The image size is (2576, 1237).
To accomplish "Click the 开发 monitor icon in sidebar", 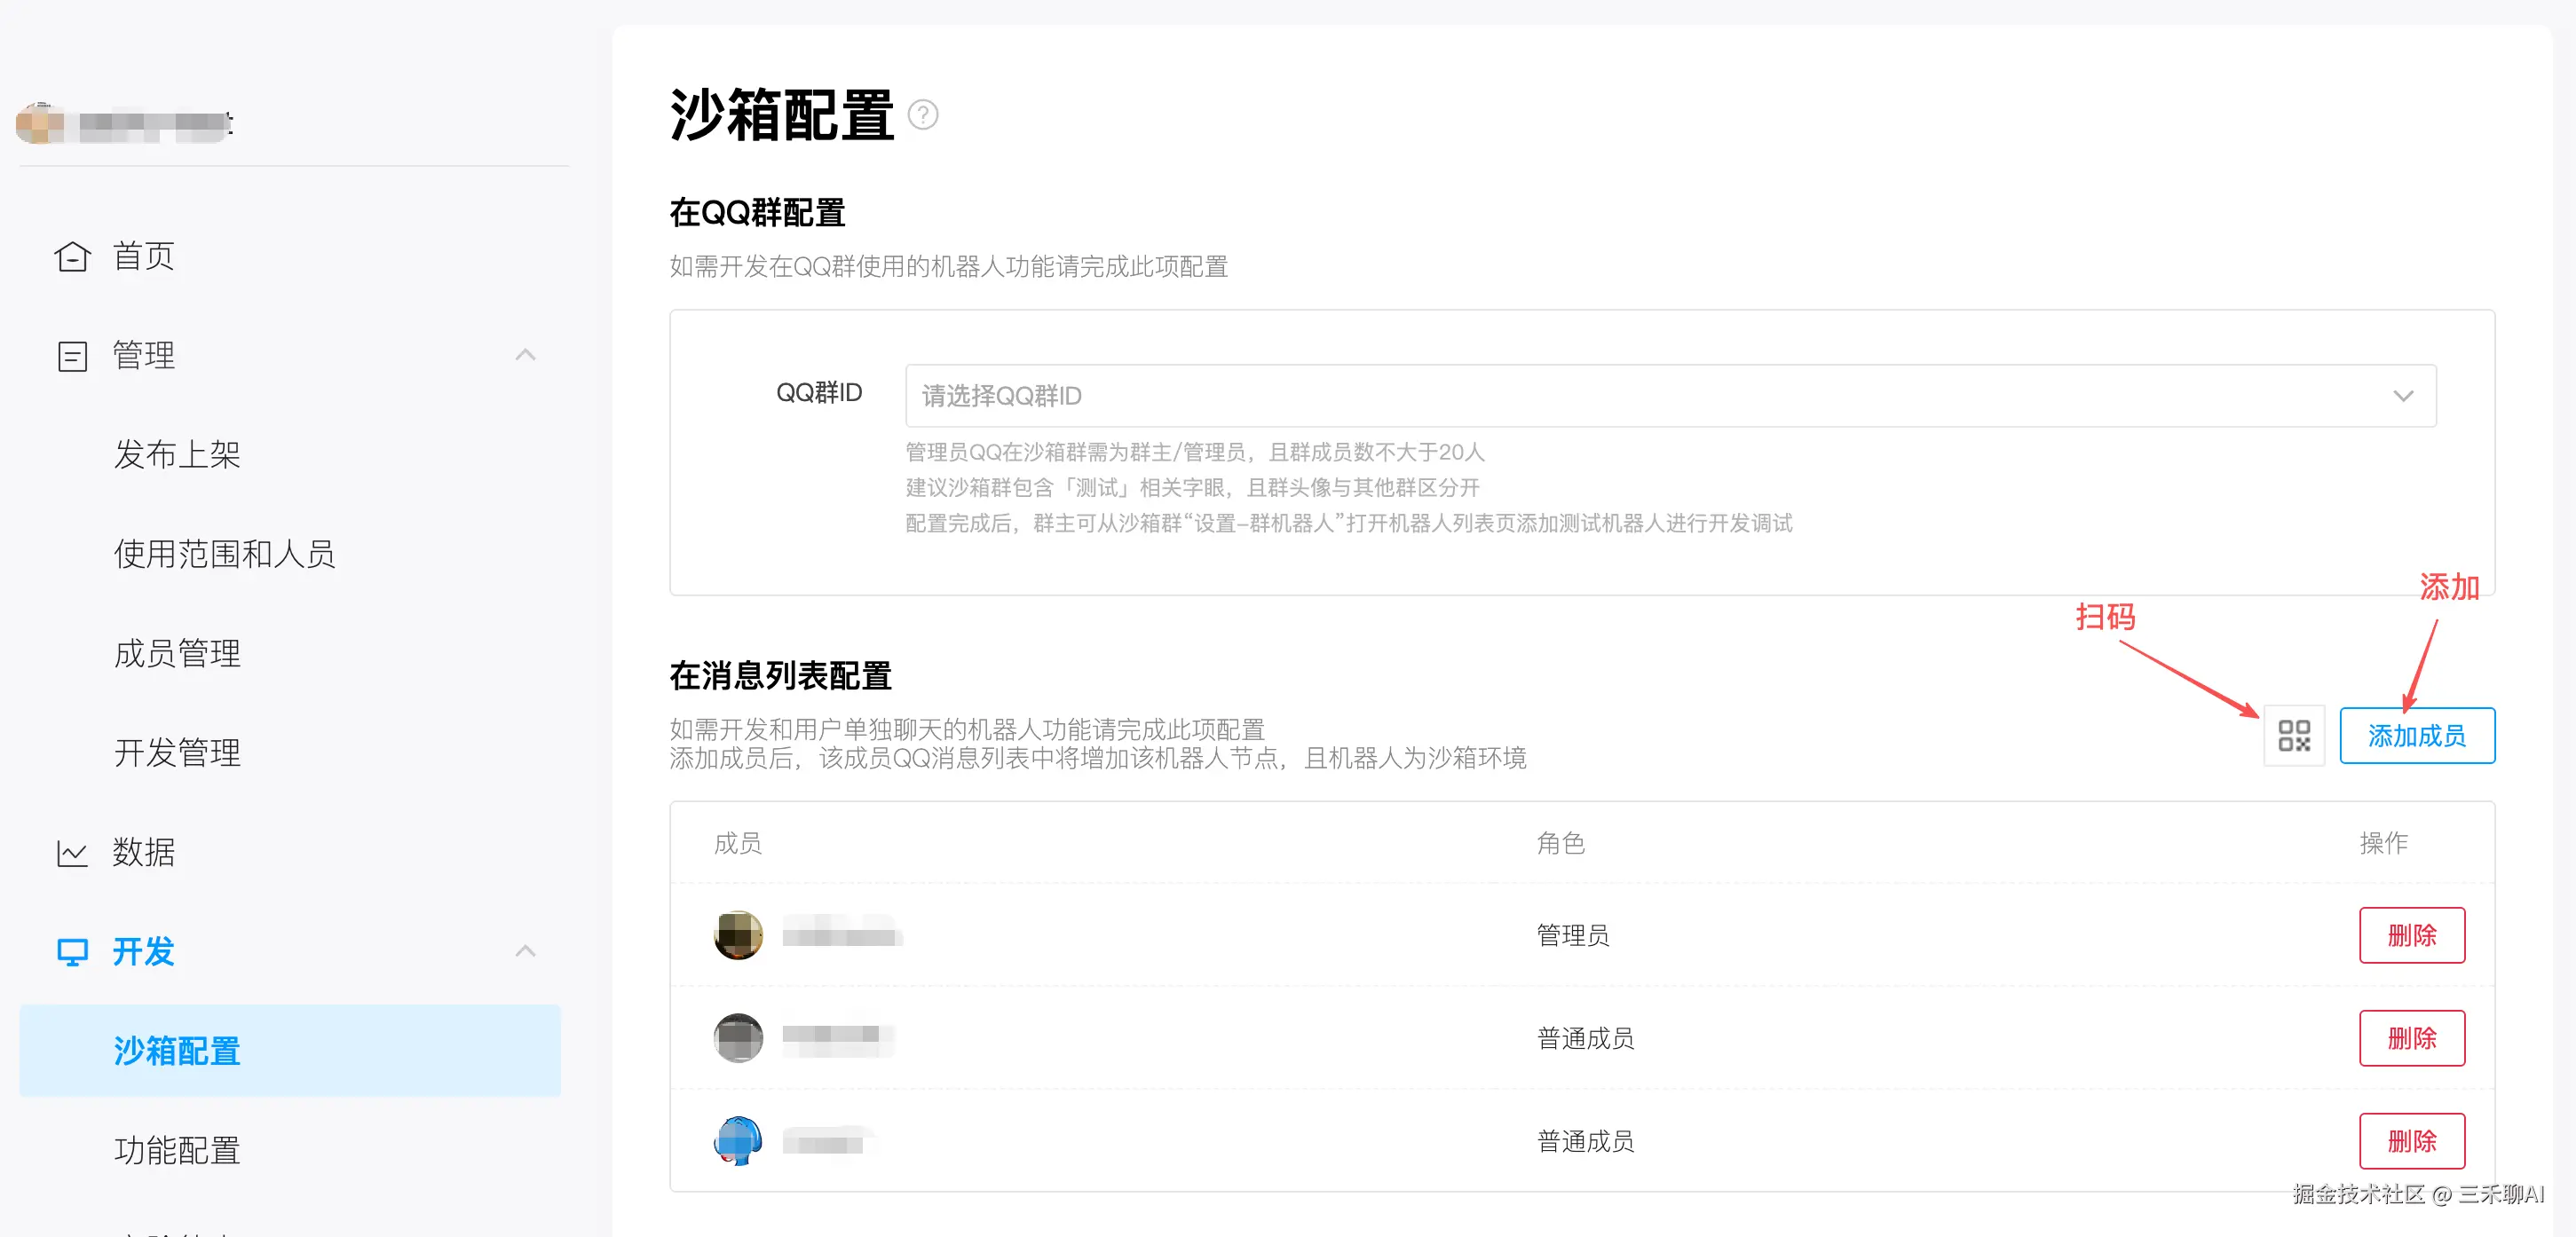I will (x=72, y=952).
